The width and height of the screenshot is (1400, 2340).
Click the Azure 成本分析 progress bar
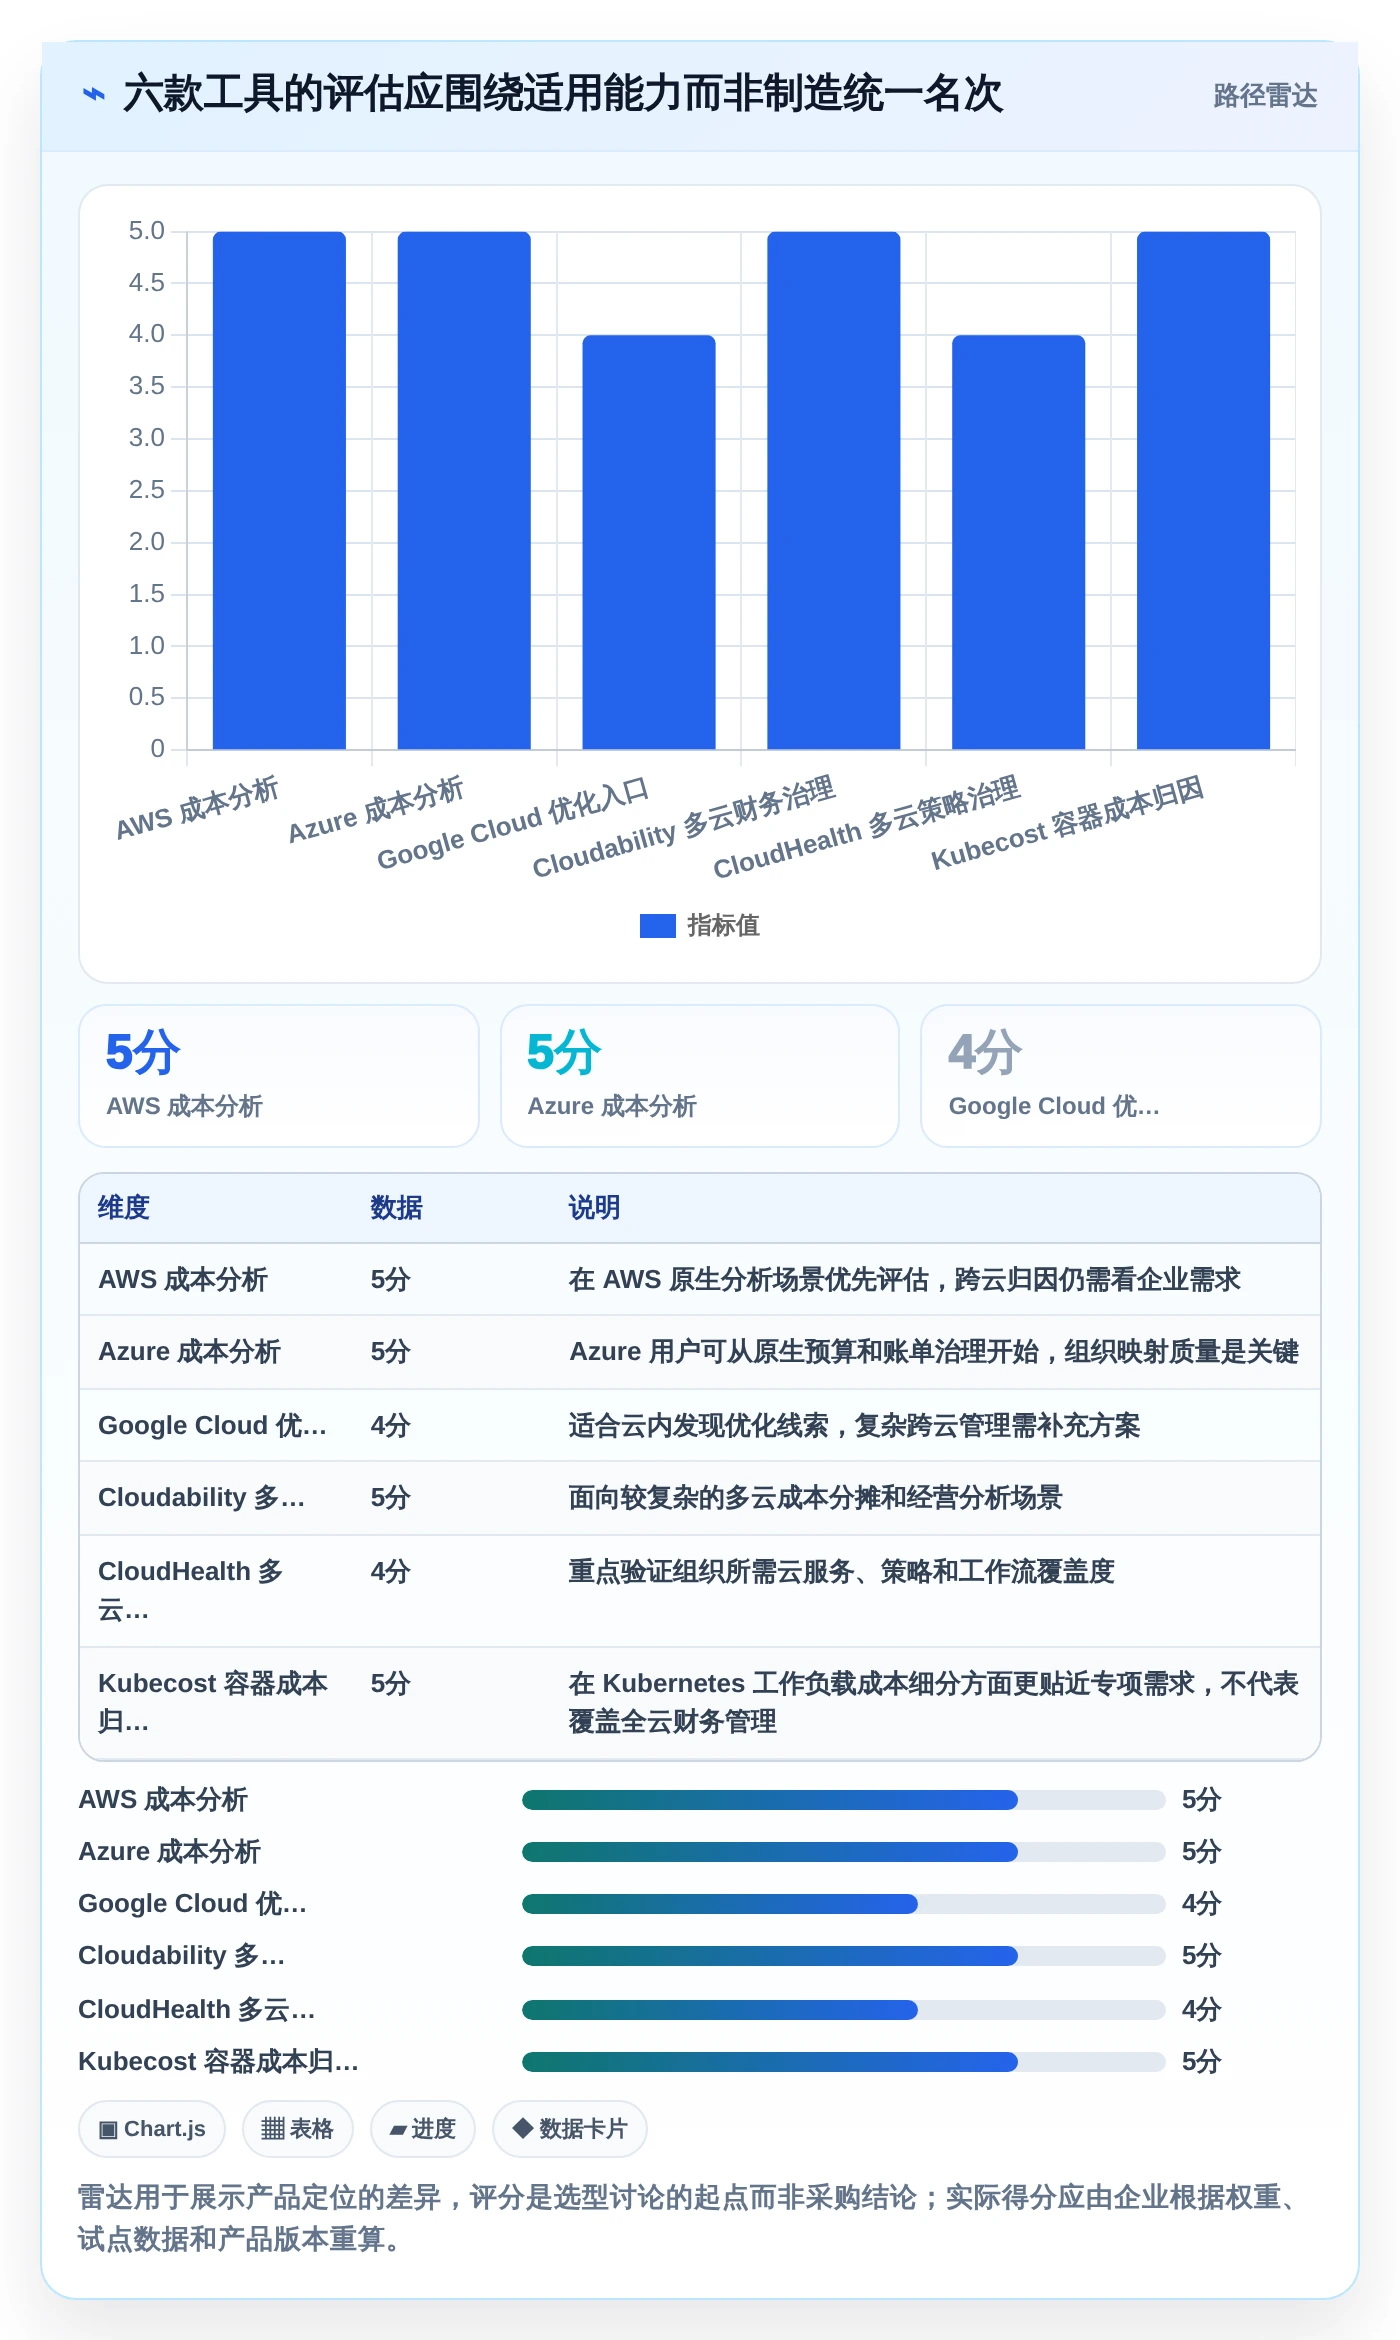(843, 1852)
